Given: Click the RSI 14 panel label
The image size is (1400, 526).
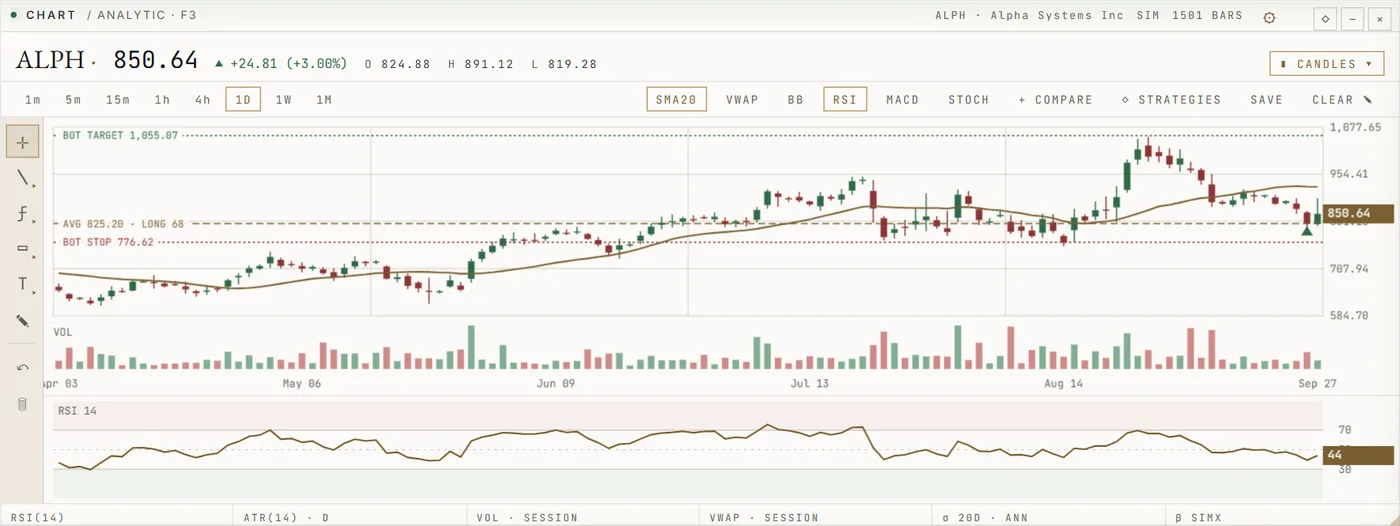Looking at the screenshot, I should click(x=77, y=411).
